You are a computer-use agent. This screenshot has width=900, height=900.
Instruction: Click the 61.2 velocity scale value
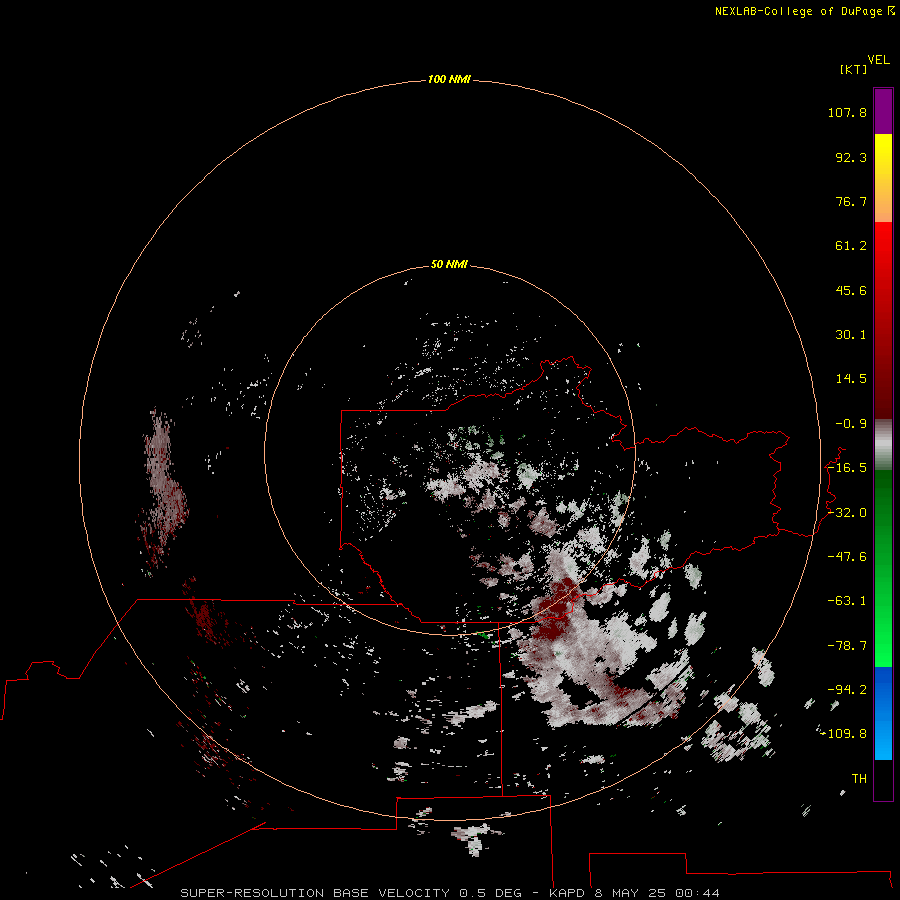[851, 246]
